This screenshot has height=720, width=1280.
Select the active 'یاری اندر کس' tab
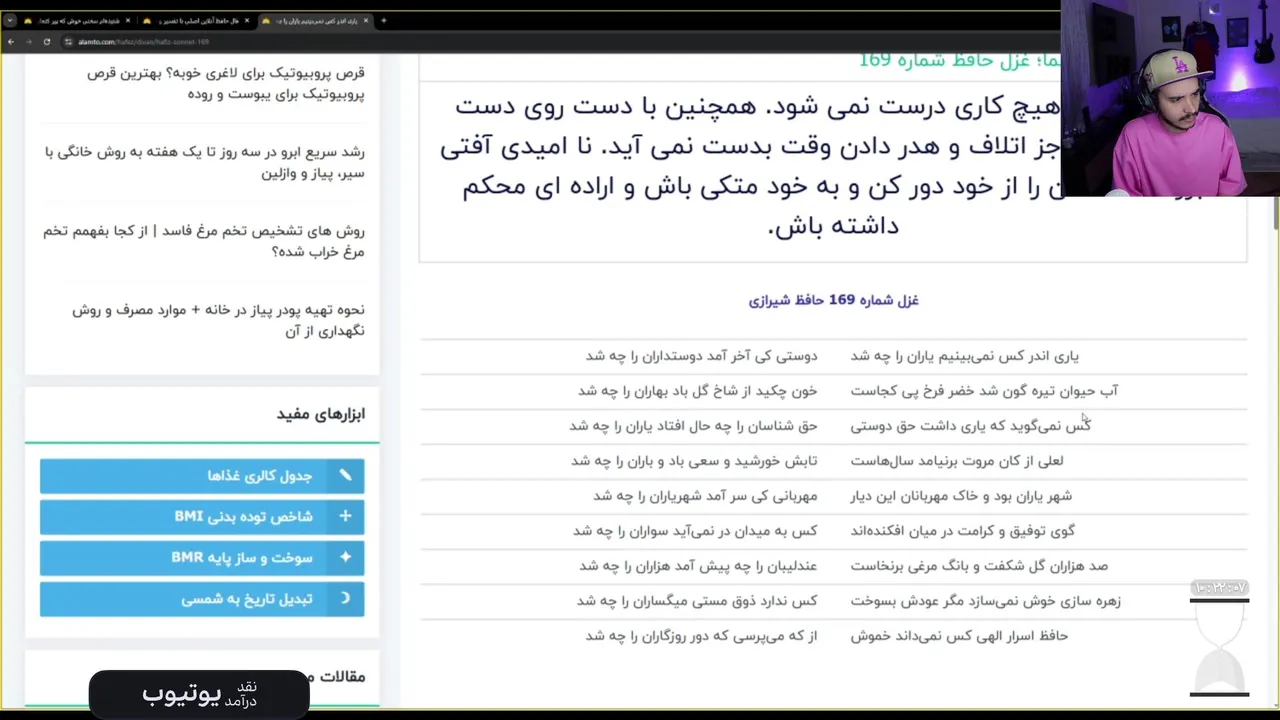pos(315,20)
